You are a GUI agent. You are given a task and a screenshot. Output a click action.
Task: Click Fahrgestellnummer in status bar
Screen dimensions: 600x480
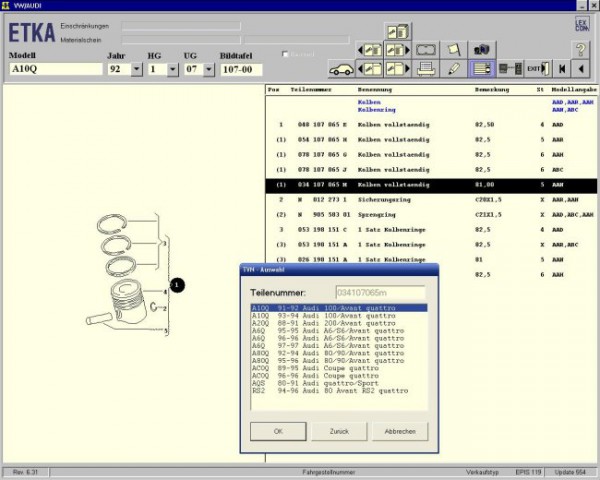coord(328,472)
